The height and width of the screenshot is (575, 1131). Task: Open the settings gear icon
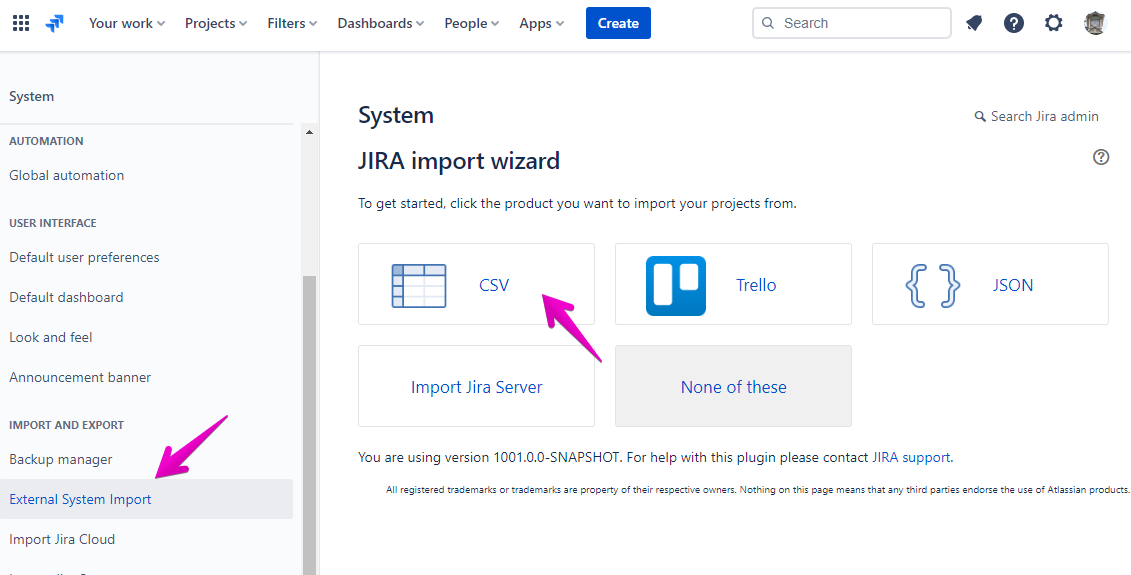(1054, 23)
